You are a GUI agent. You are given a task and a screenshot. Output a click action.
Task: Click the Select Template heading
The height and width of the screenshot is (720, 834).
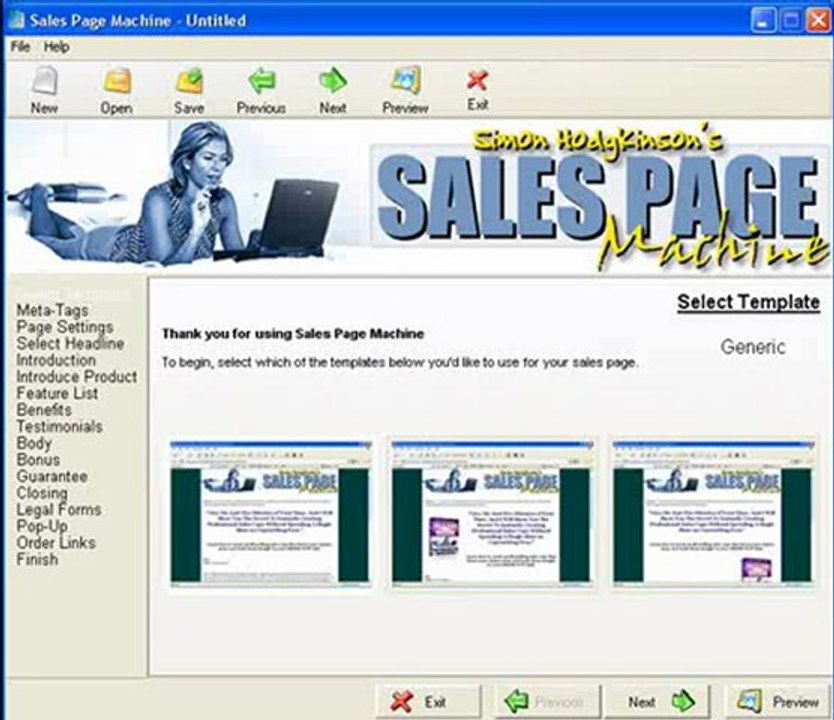point(748,302)
